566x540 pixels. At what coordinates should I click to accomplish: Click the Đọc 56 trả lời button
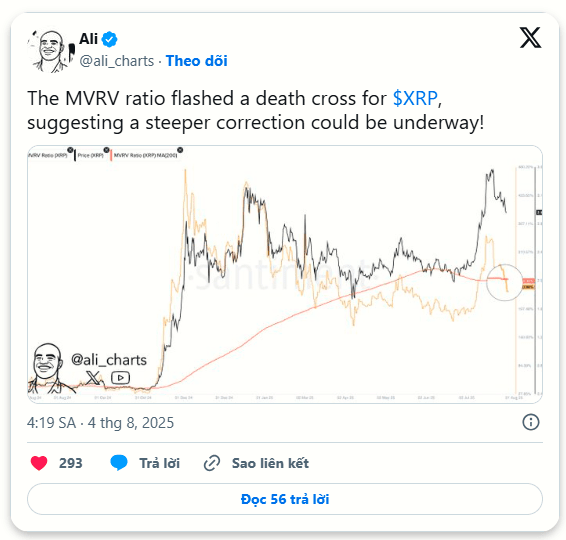[285, 499]
